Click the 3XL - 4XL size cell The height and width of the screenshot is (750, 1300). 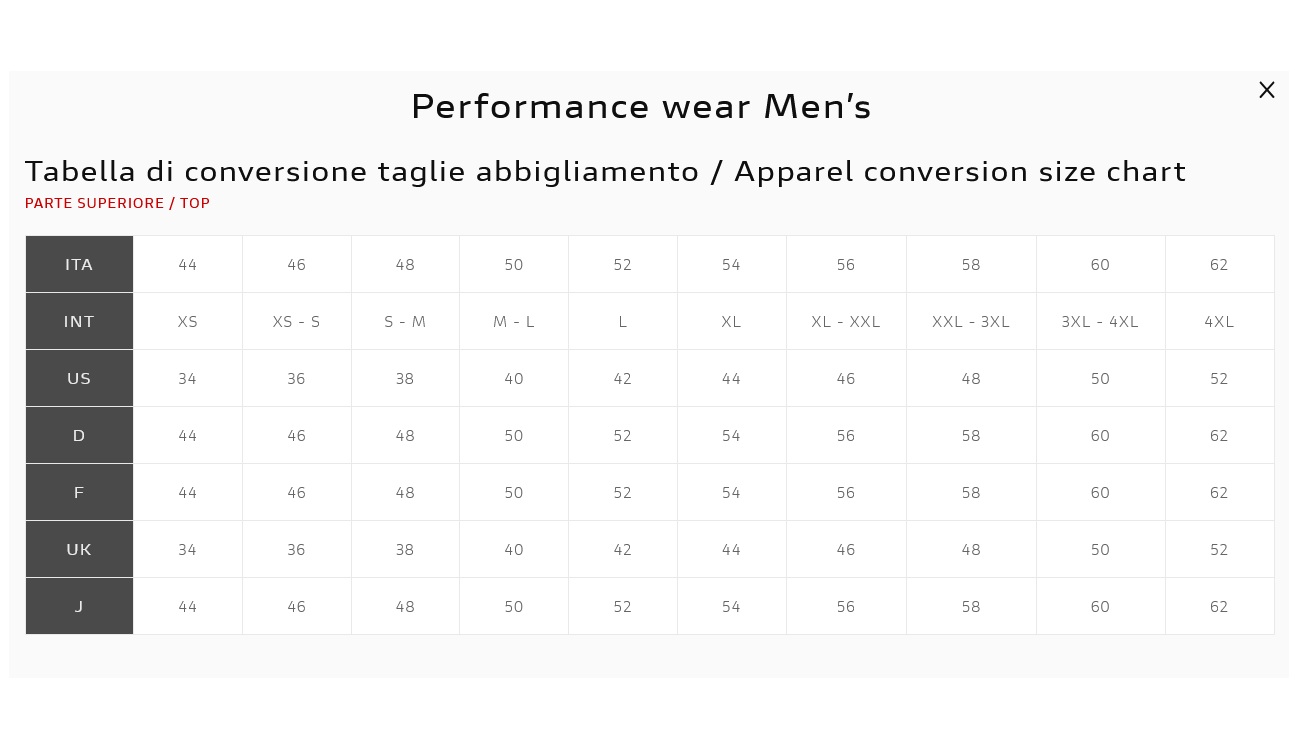click(1100, 321)
